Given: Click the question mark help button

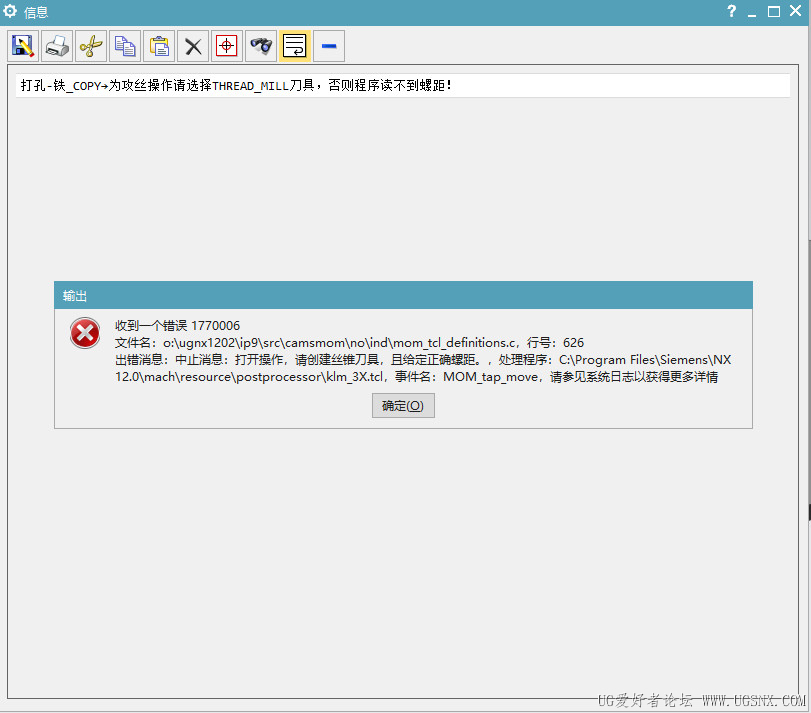Looking at the screenshot, I should [x=731, y=11].
